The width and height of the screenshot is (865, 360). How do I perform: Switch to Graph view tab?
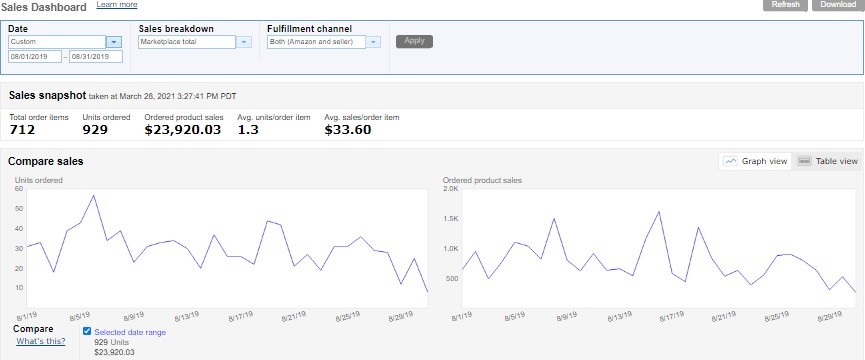coord(756,161)
